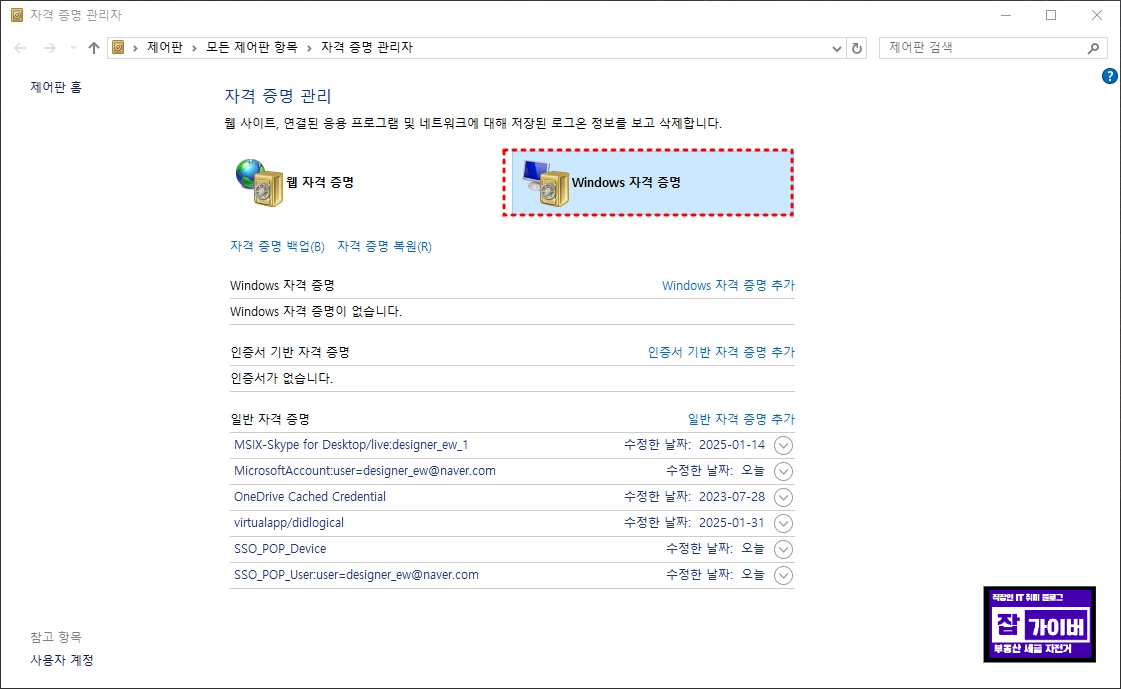
Task: Select the Windows 자격 증명 vault tile
Action: click(648, 182)
